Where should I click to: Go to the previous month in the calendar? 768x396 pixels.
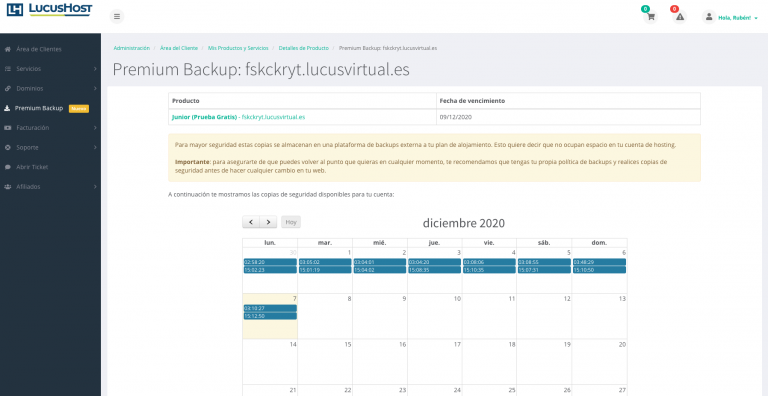251,222
